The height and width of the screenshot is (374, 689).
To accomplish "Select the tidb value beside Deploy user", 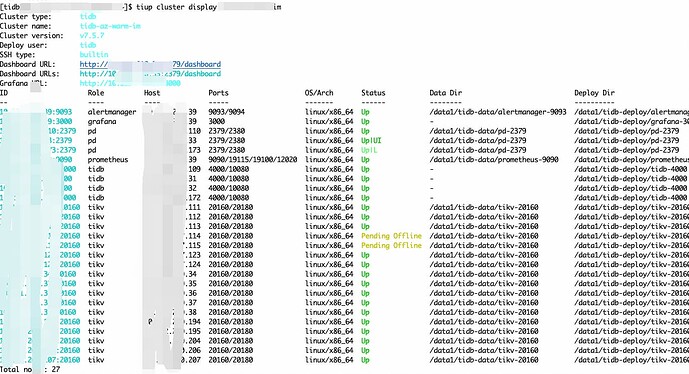I will coord(88,45).
